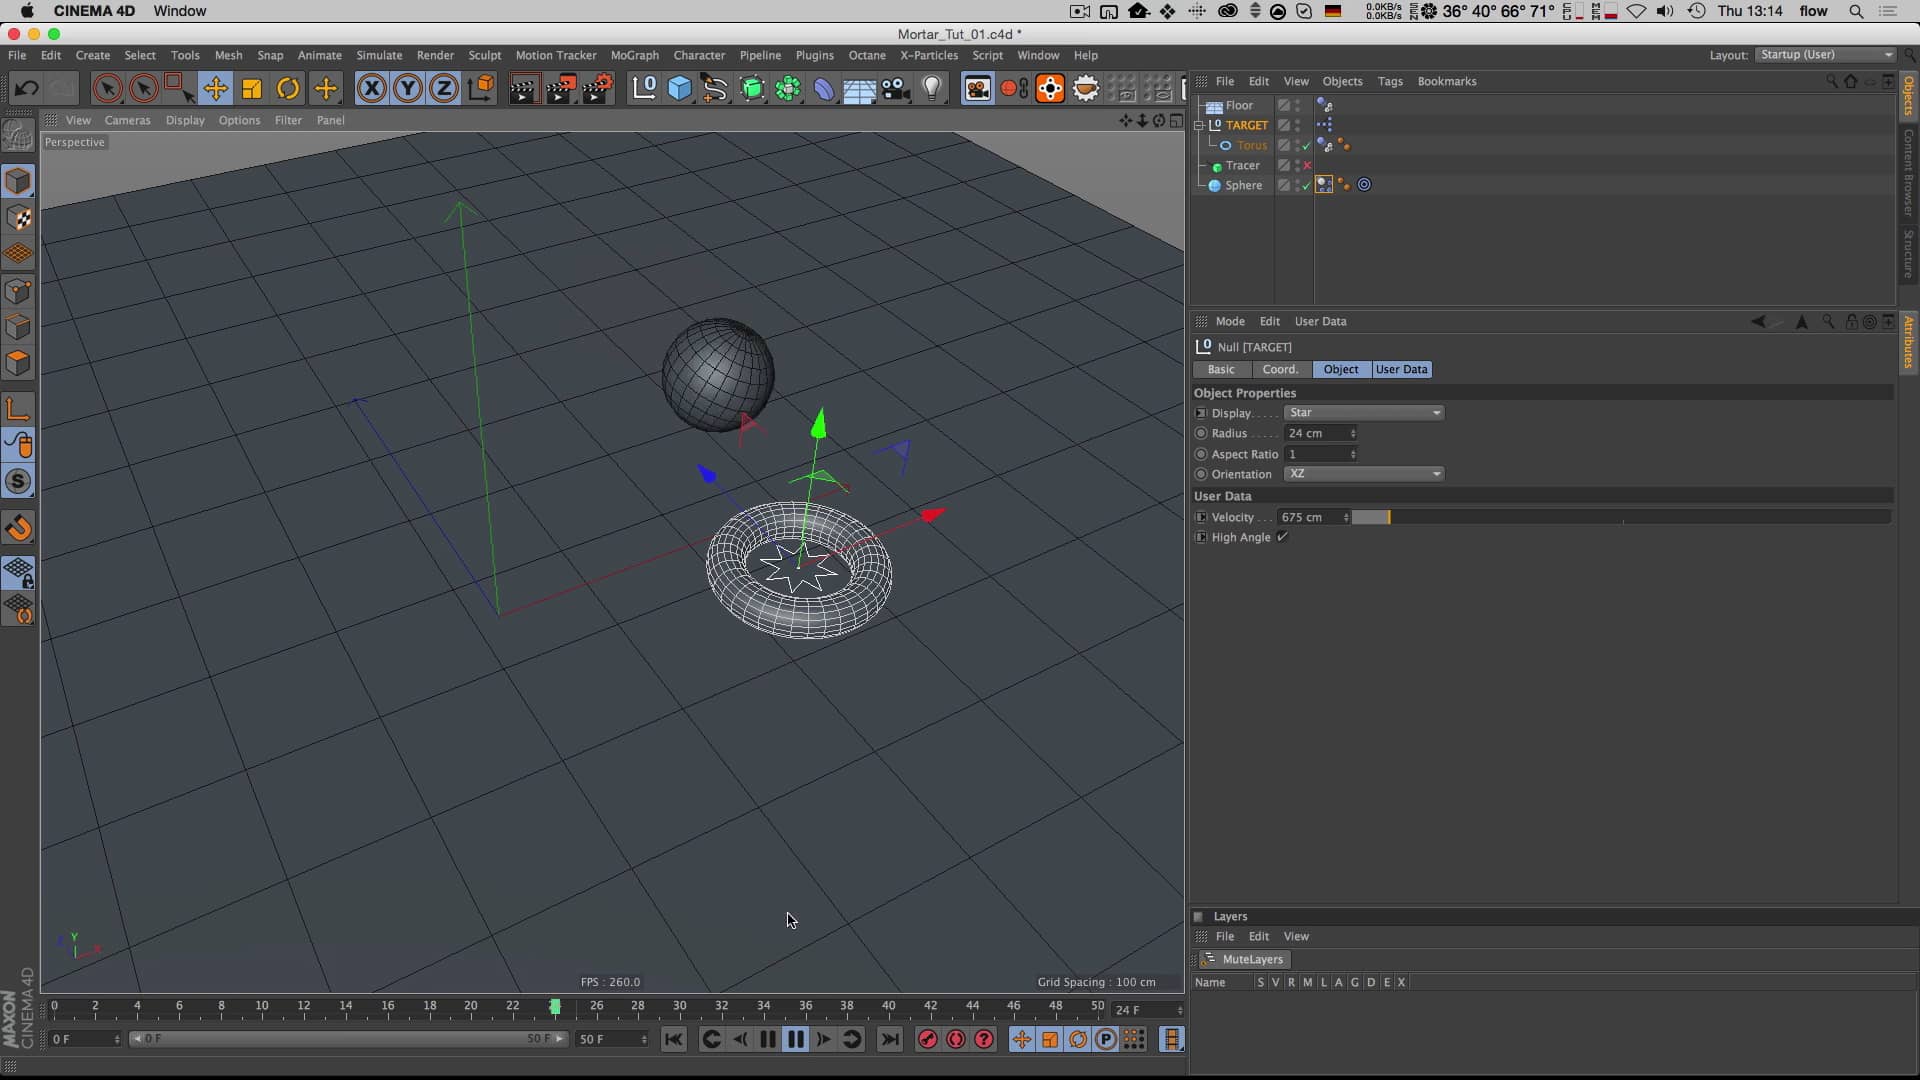Disable the Torus green checkmark toggle
This screenshot has width=1920, height=1080.
pos(1306,145)
